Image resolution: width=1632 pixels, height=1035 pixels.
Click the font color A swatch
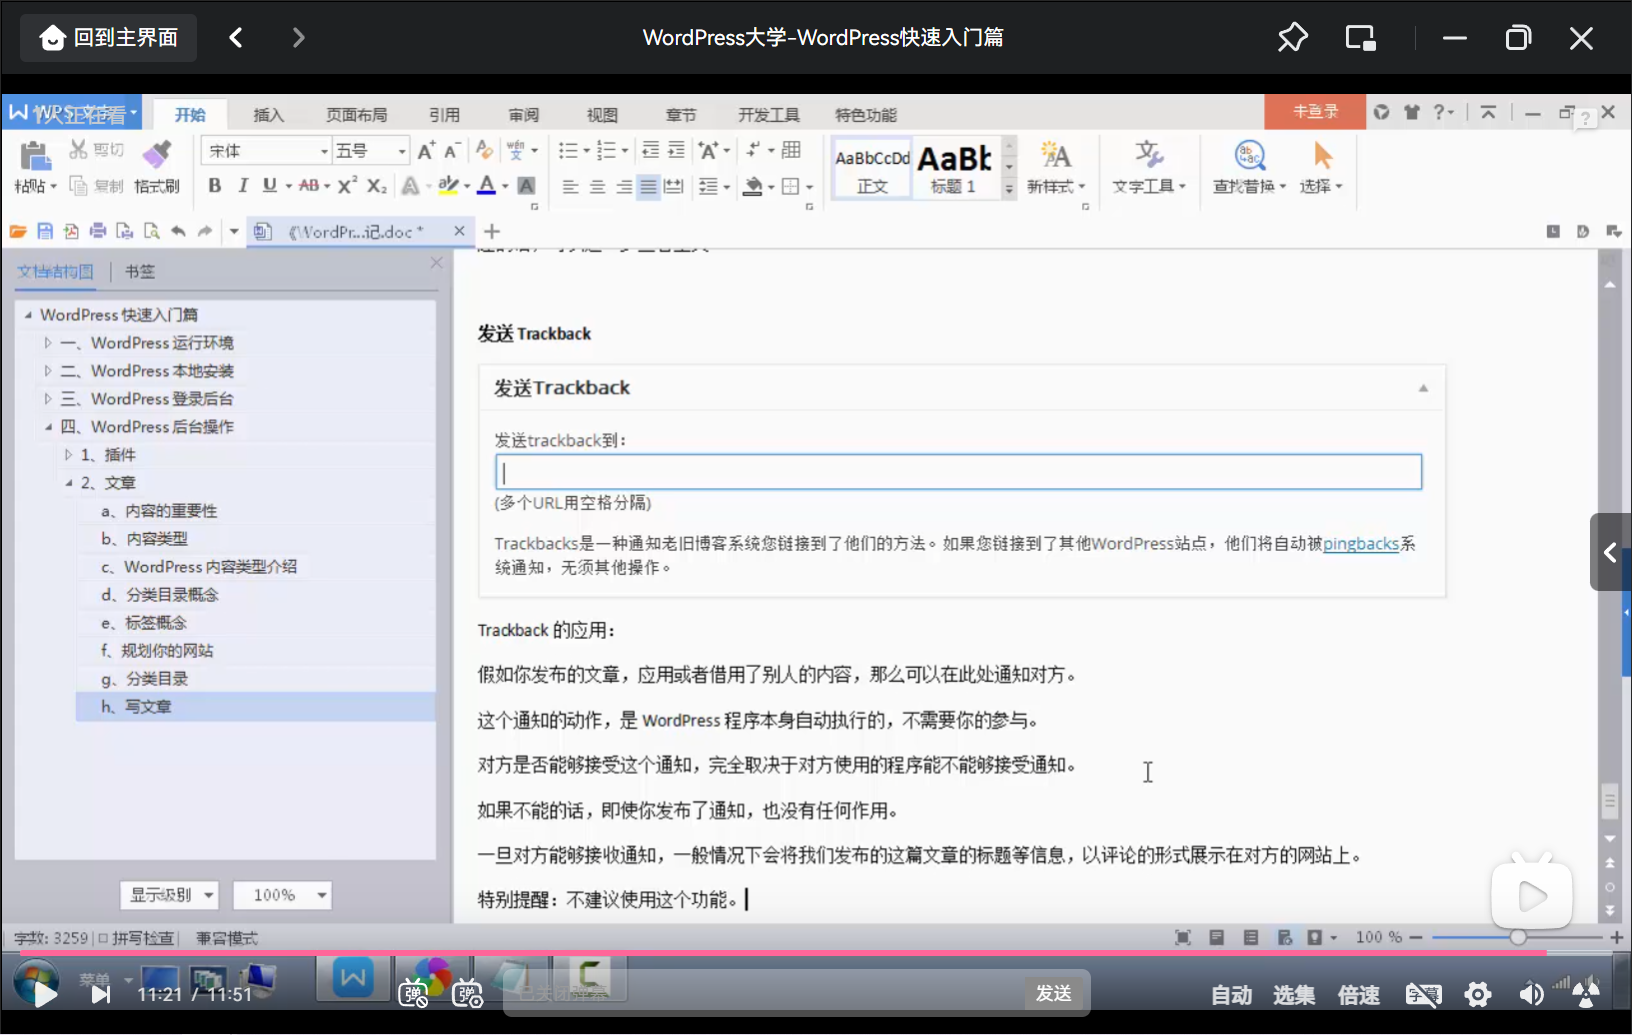point(486,185)
